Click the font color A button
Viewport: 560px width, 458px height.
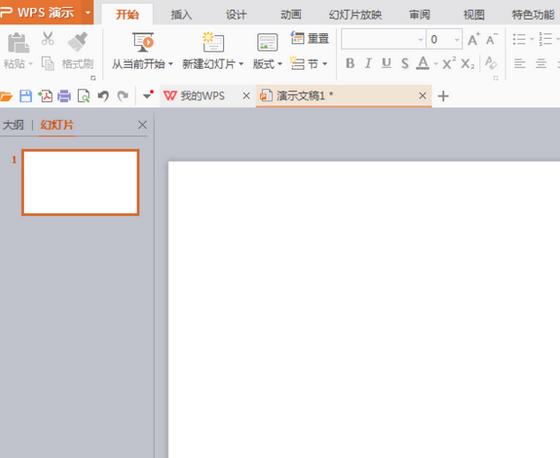(423, 64)
